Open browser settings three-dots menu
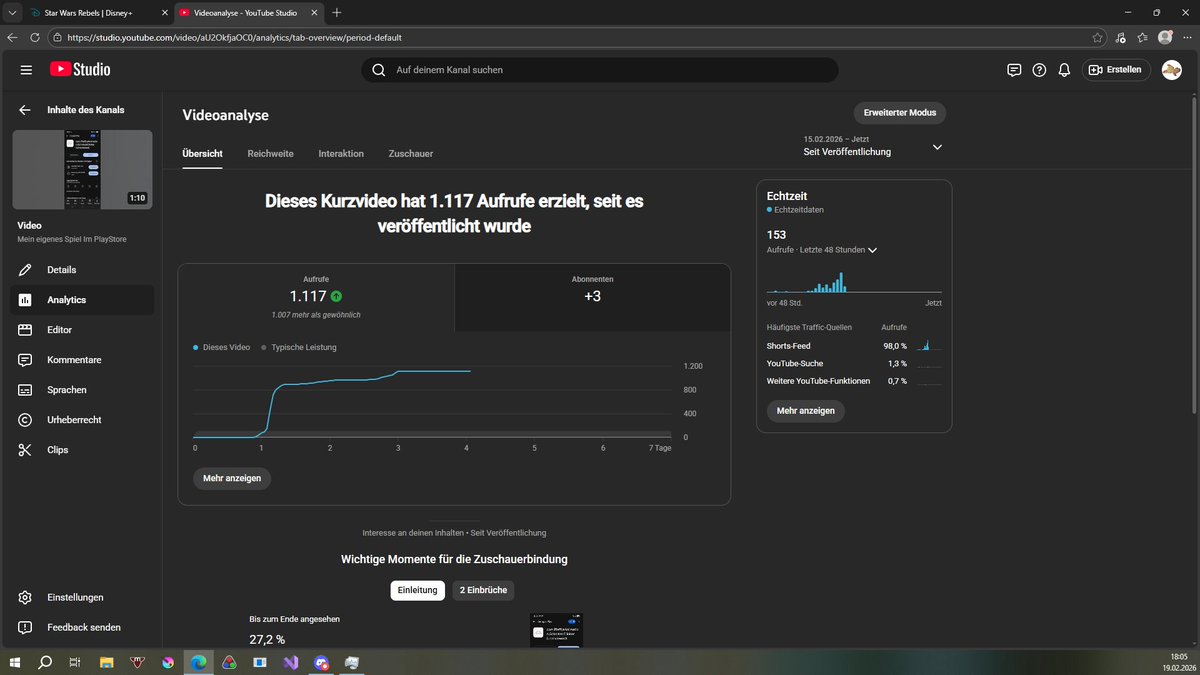This screenshot has width=1200, height=675. pyautogui.click(x=1186, y=37)
